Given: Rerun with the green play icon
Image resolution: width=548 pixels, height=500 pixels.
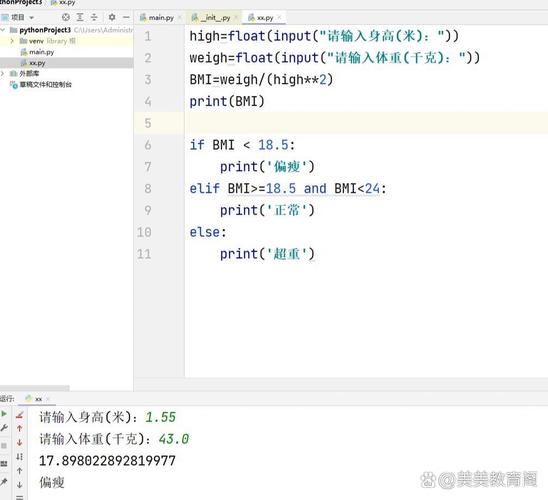Looking at the screenshot, I should pos(4,414).
